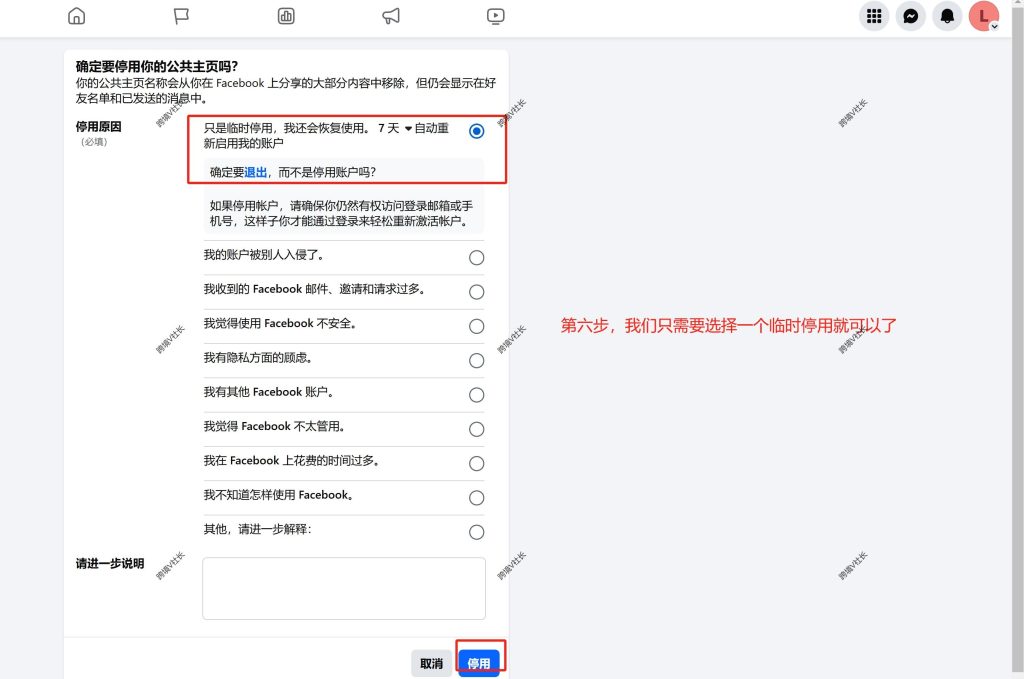Select the 只是临时停用 radio option

click(x=477, y=131)
